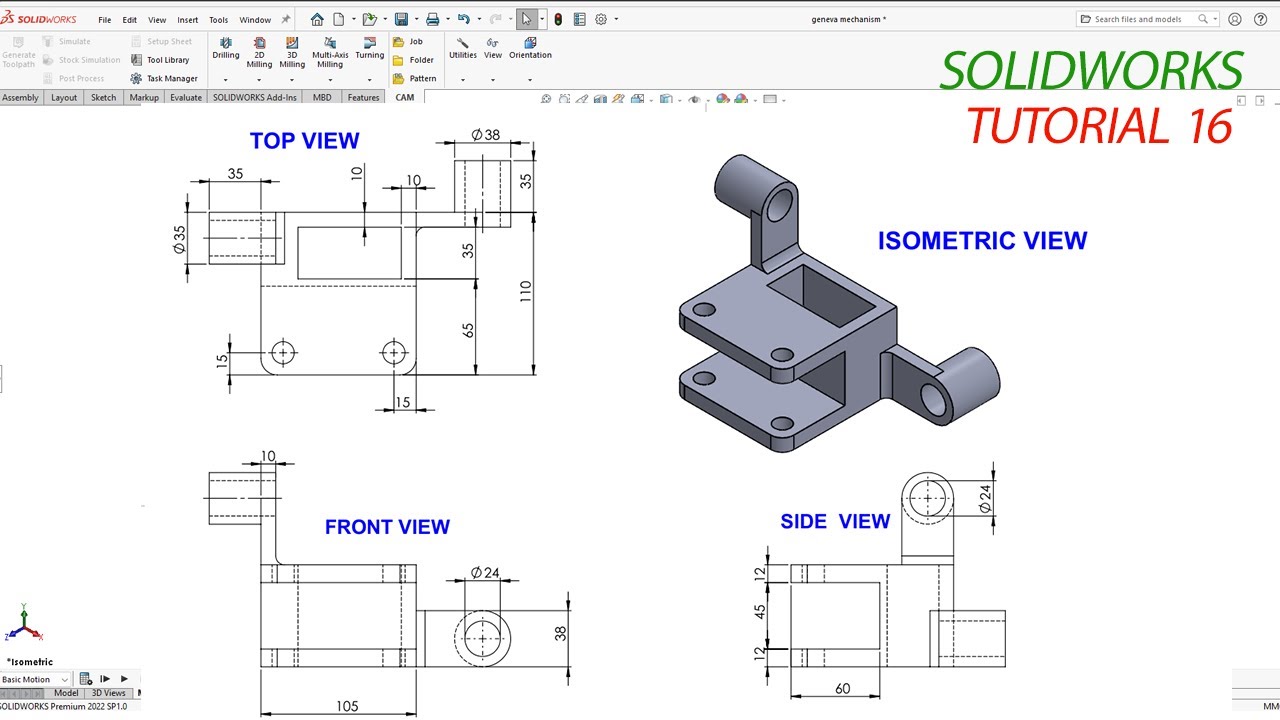This screenshot has height=720, width=1280.
Task: Expand the Utilities dropdown arrow
Action: (x=463, y=80)
